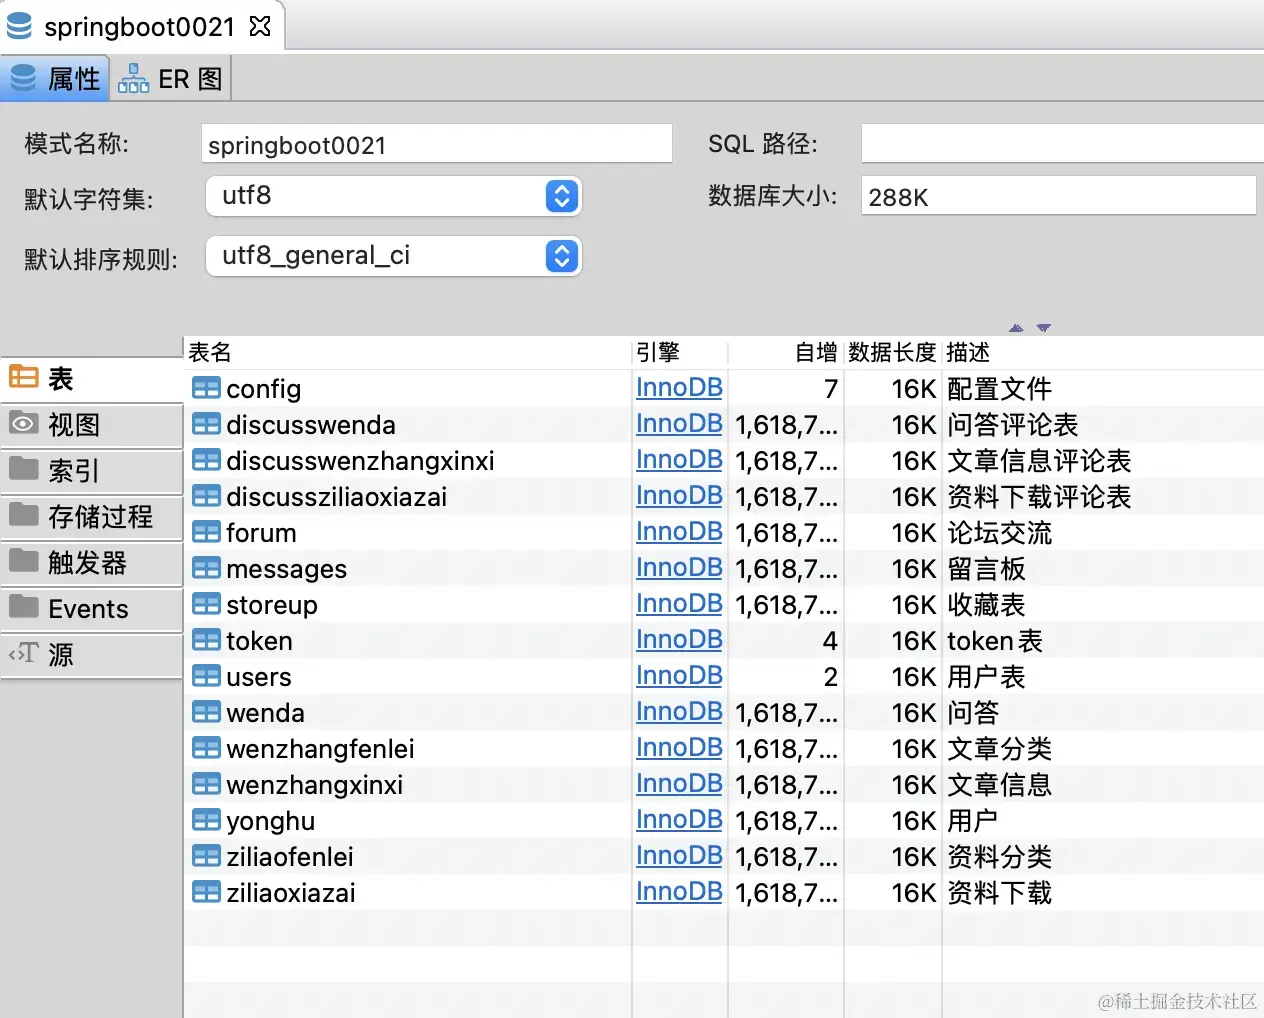Click the token table icon

(206, 640)
